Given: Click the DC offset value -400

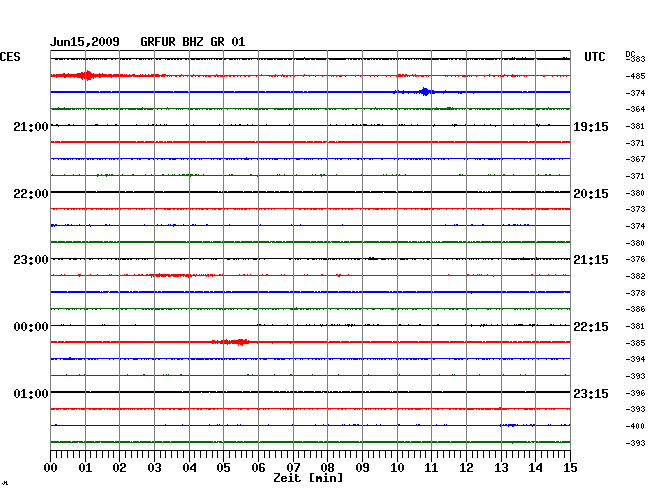Looking at the screenshot, I should point(635,426).
